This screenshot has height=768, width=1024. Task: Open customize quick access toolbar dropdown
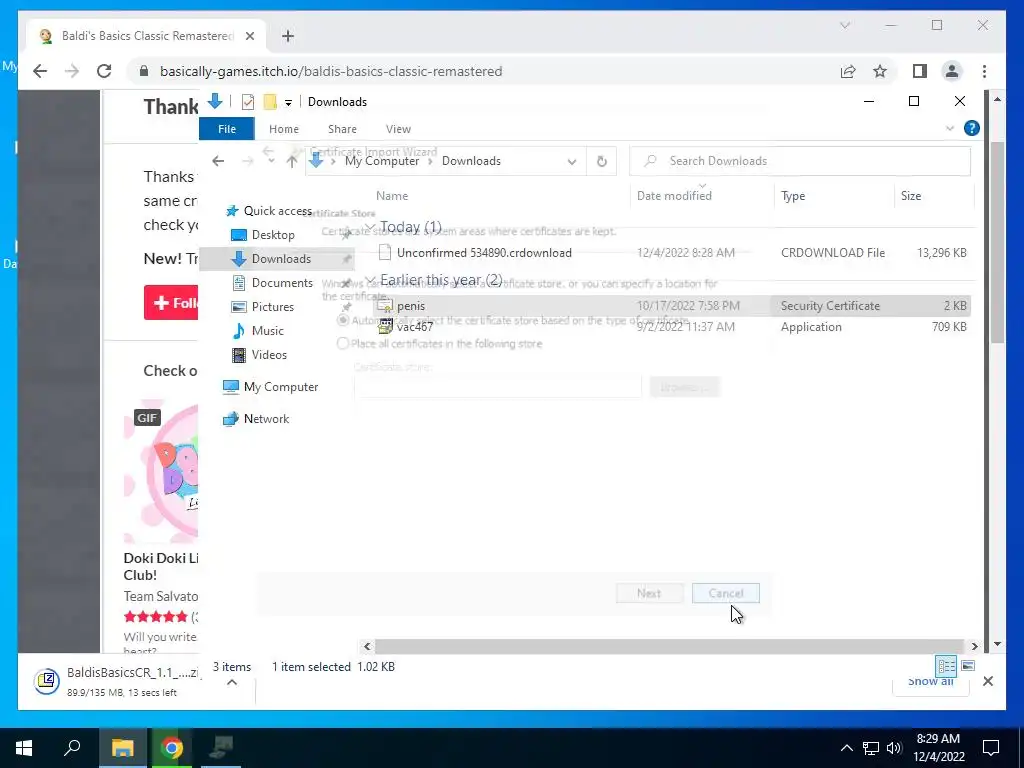tap(288, 103)
